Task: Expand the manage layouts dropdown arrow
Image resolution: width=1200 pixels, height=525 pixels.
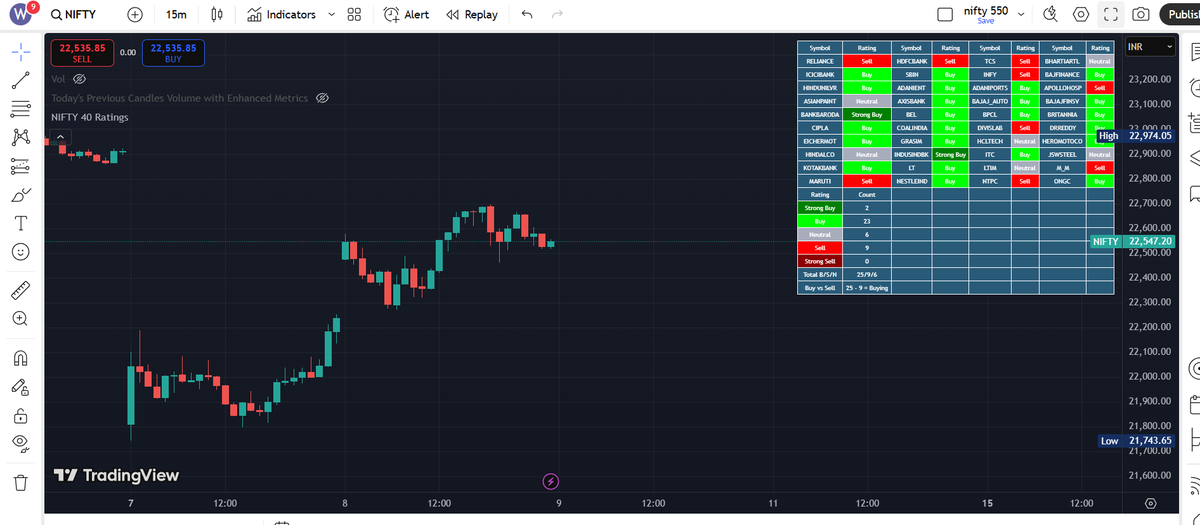Action: click(1021, 15)
